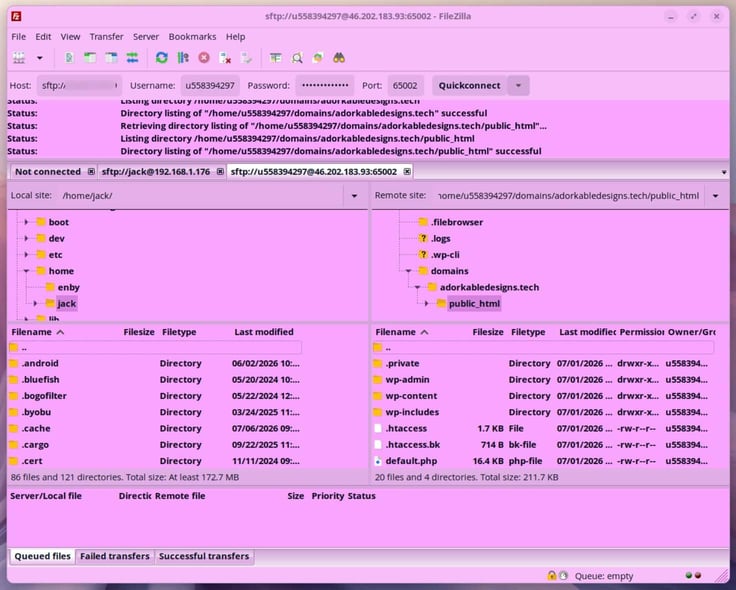
Task: Switch to the Successful transfers tab
Action: tap(204, 556)
